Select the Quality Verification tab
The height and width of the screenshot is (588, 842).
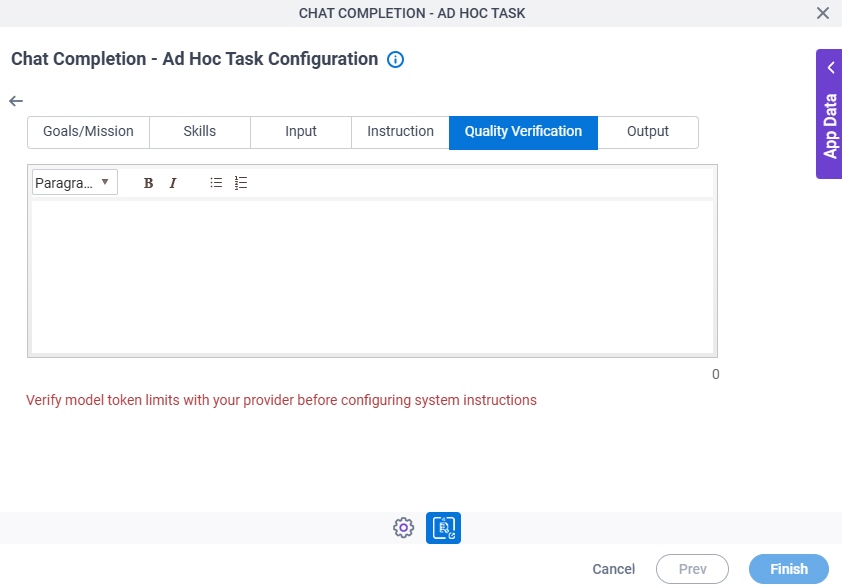pyautogui.click(x=523, y=132)
